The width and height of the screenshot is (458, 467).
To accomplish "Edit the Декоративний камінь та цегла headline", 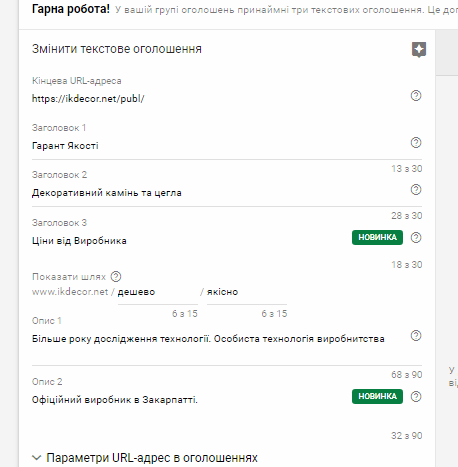I will (x=218, y=193).
